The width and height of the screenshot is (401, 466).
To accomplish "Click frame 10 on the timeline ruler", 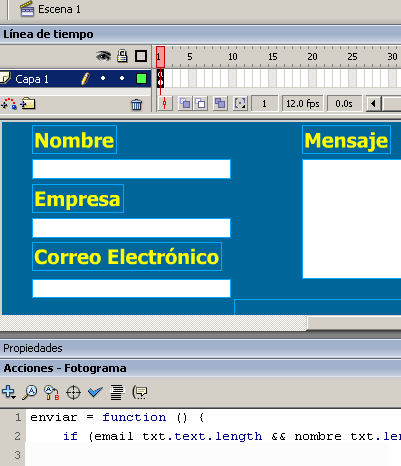I will 233,57.
